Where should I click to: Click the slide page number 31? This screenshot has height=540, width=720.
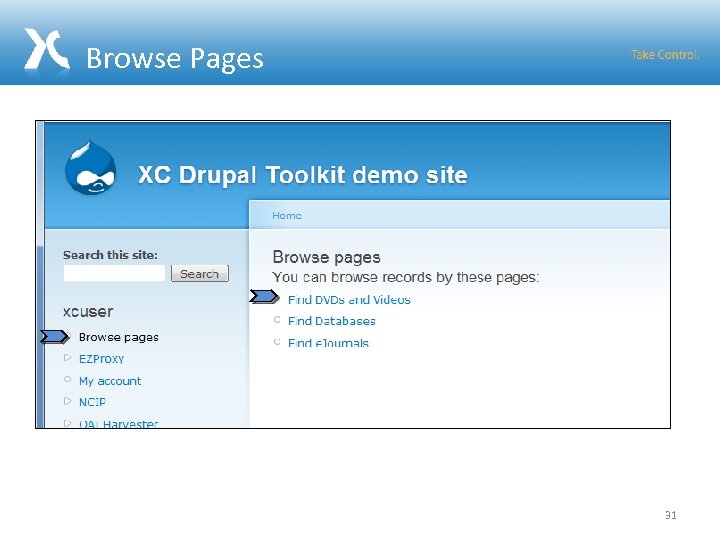670,515
